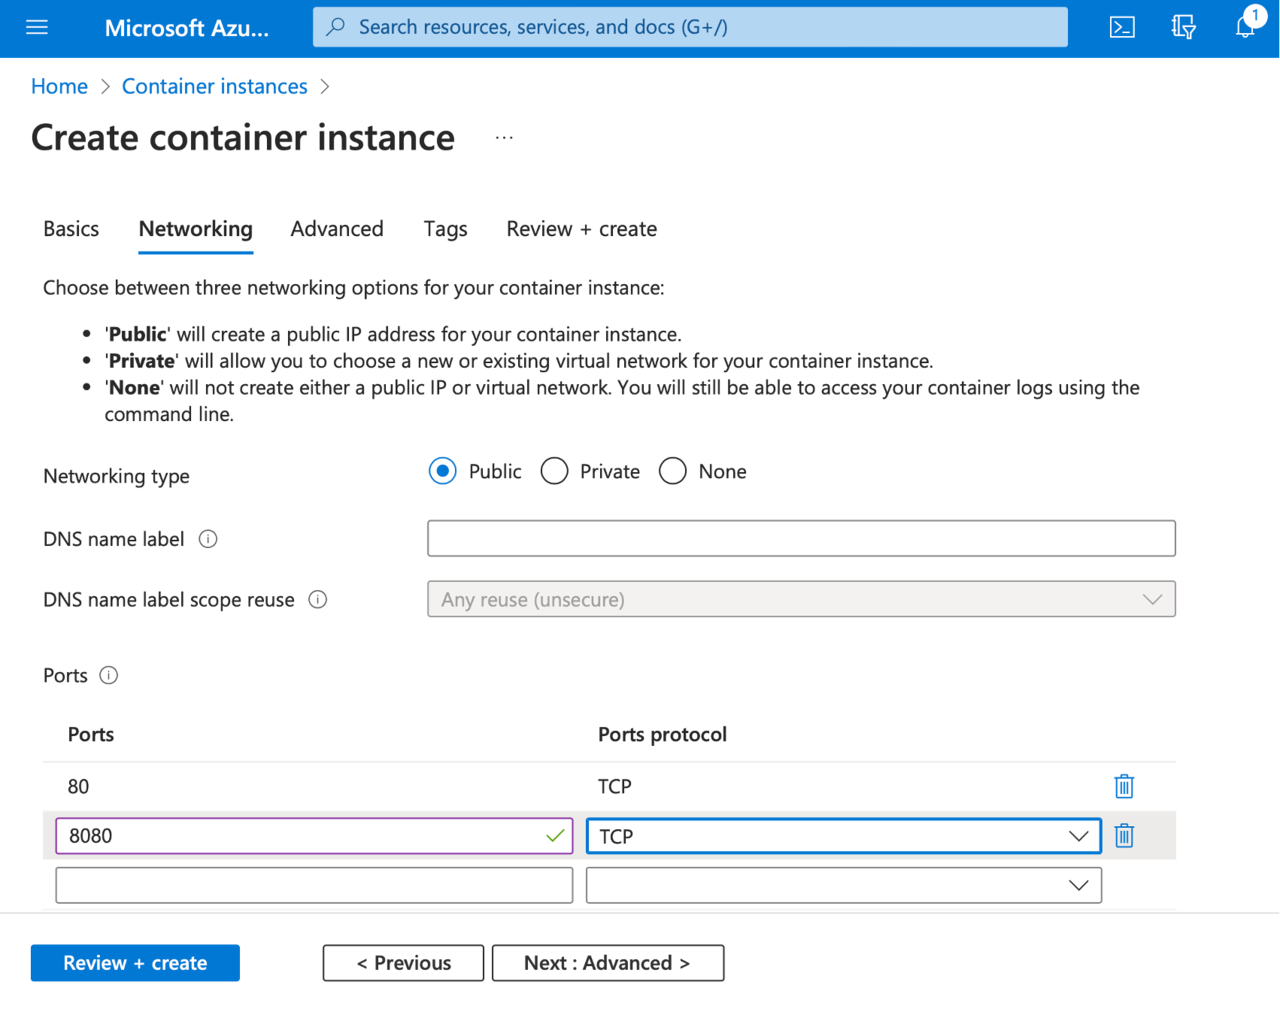Image resolution: width=1280 pixels, height=1021 pixels.
Task: Select the Private networking type
Action: pos(554,470)
